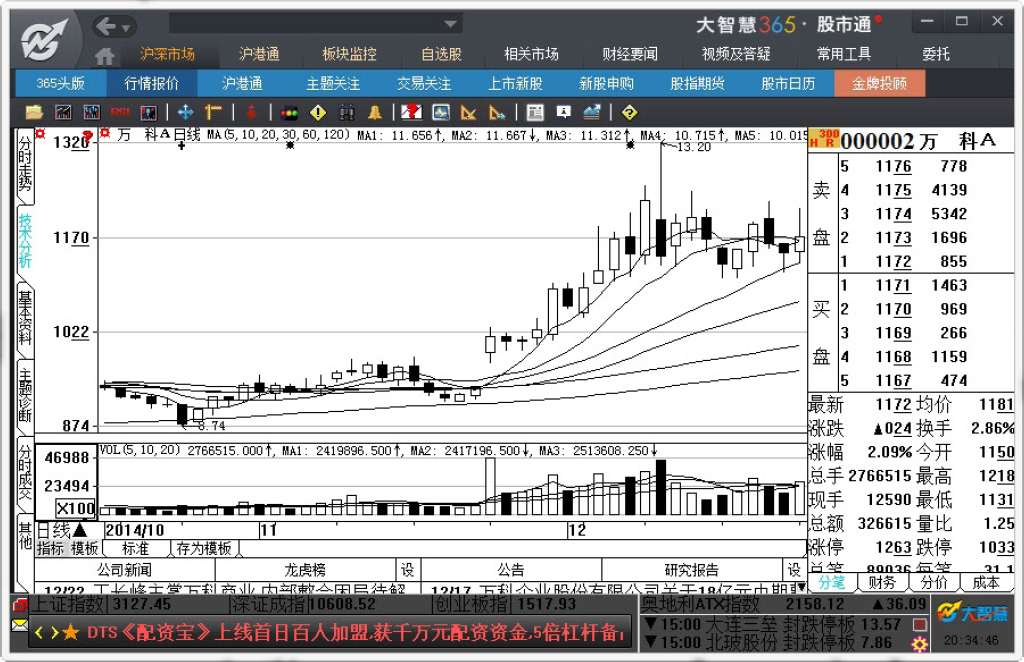Click the line chart toolbar icon
Screen dimensions: 1024x662
tap(63, 112)
